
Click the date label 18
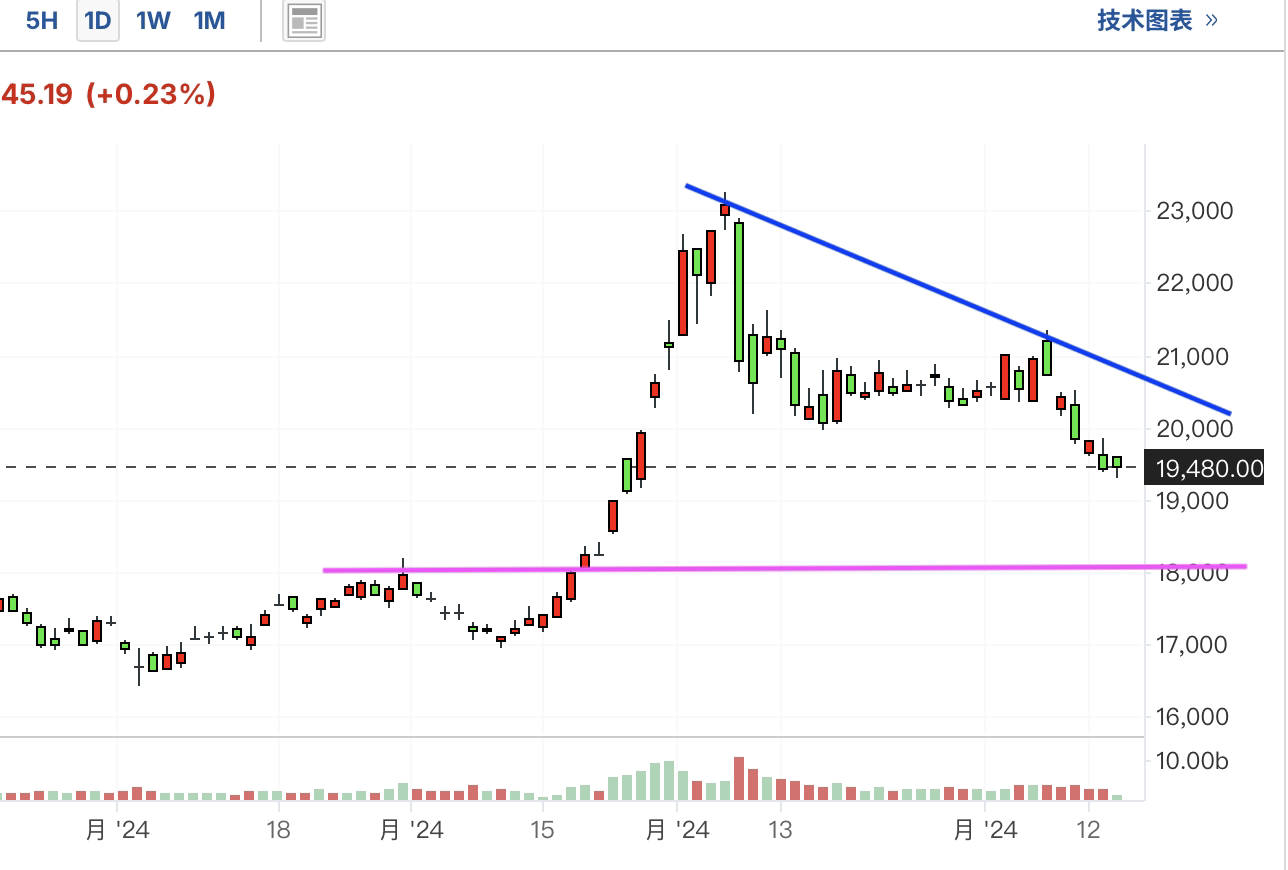pos(278,830)
